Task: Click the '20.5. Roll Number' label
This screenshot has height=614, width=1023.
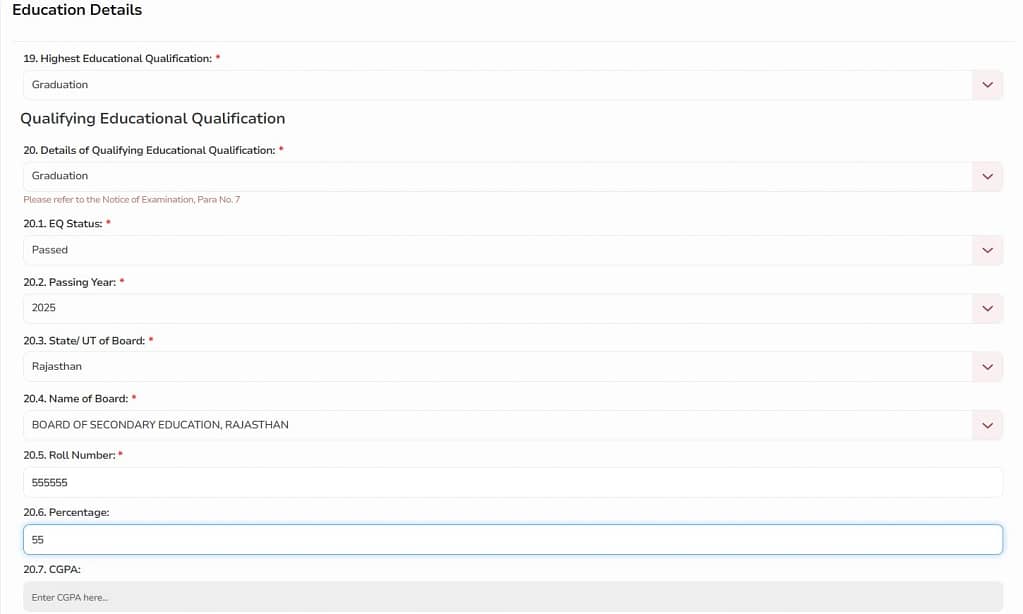Action: 72,455
